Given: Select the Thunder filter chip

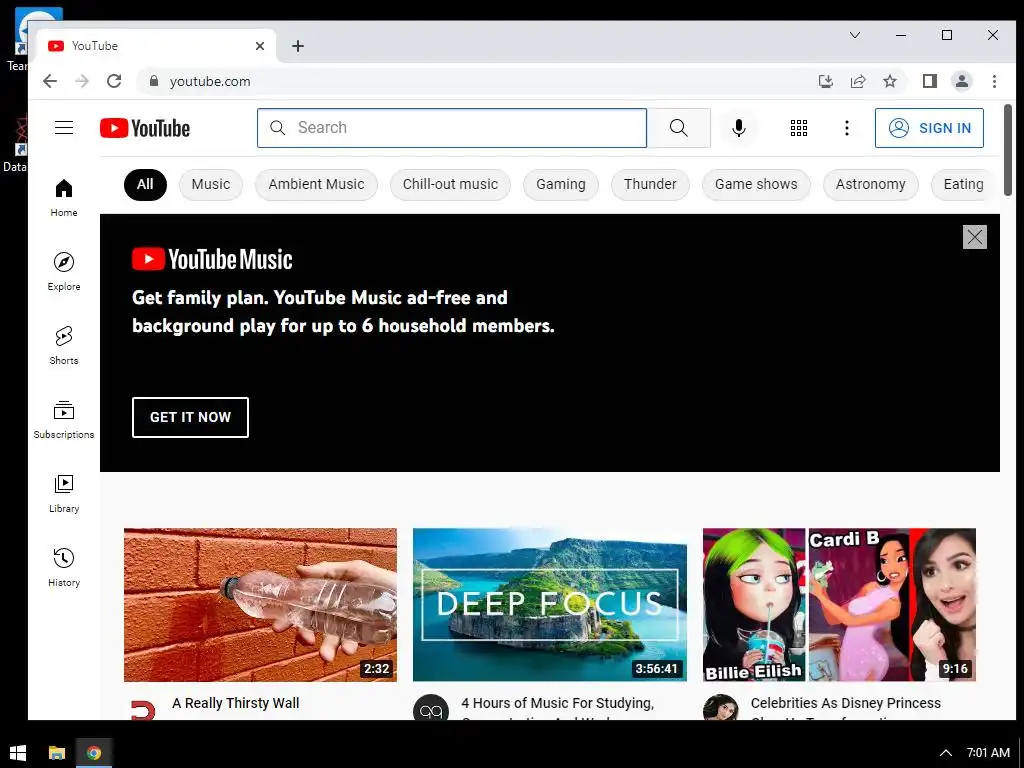Looking at the screenshot, I should 650,184.
